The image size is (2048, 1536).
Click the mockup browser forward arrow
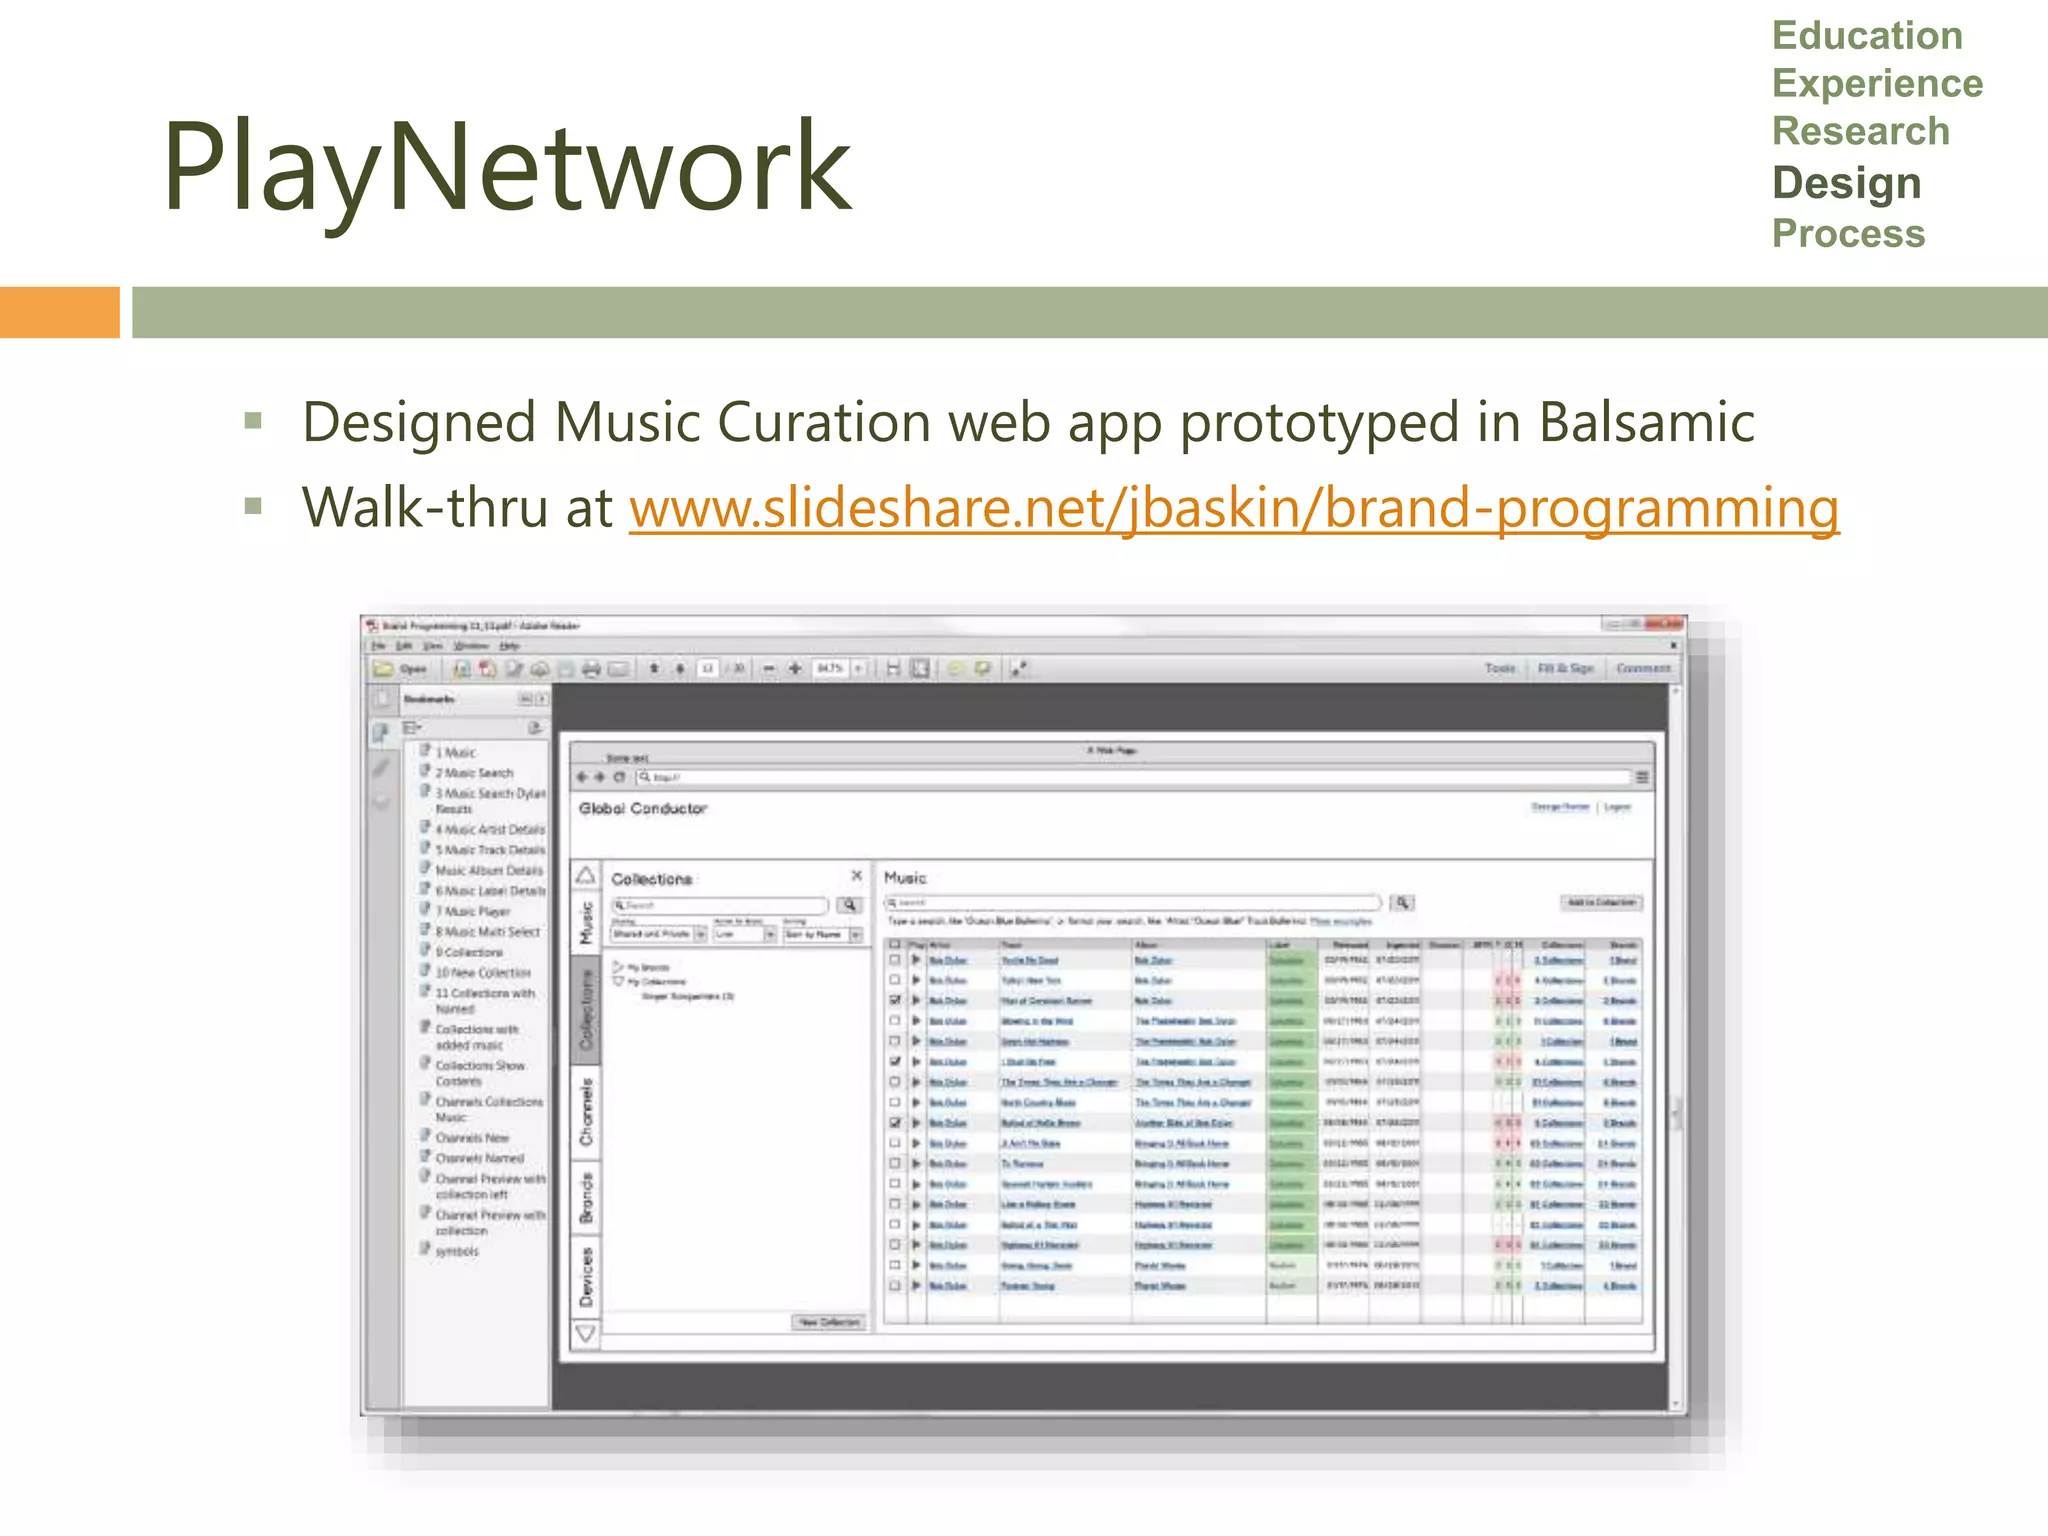pyautogui.click(x=600, y=777)
